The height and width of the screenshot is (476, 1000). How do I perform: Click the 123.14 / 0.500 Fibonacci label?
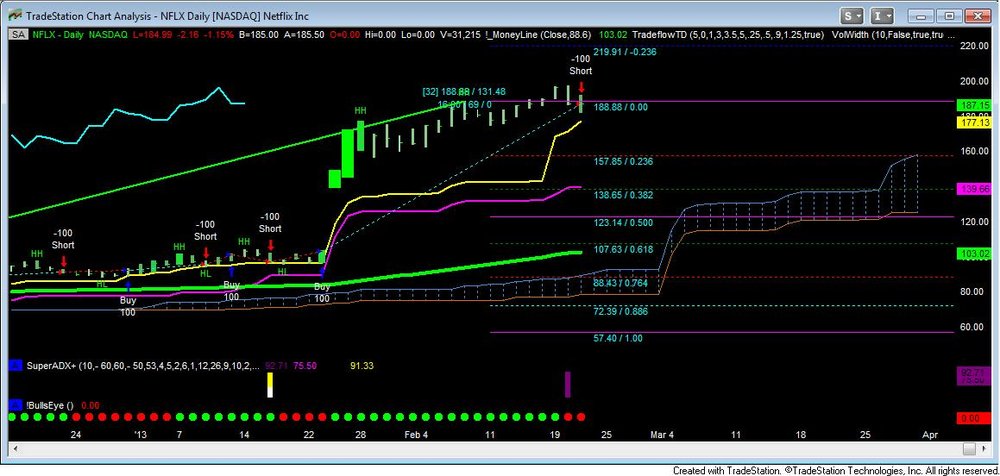(x=623, y=223)
